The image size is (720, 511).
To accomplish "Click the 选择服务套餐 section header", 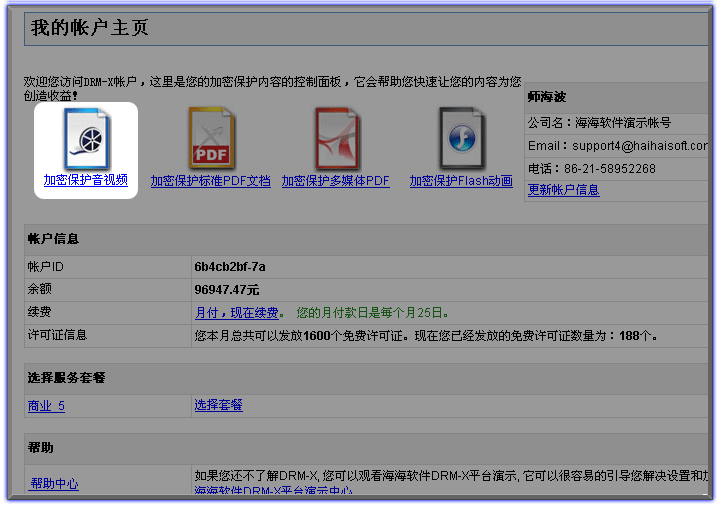I will [x=67, y=378].
